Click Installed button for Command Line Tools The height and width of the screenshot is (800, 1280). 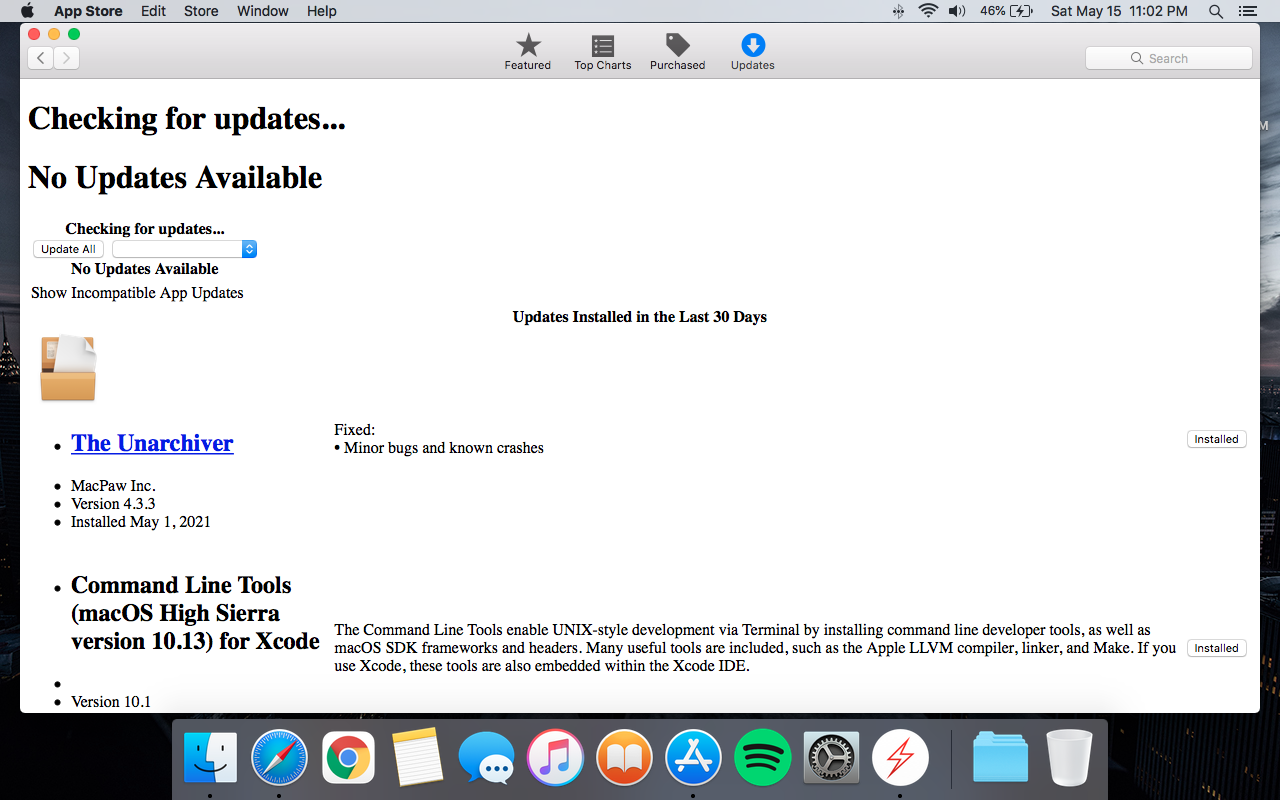click(x=1217, y=648)
